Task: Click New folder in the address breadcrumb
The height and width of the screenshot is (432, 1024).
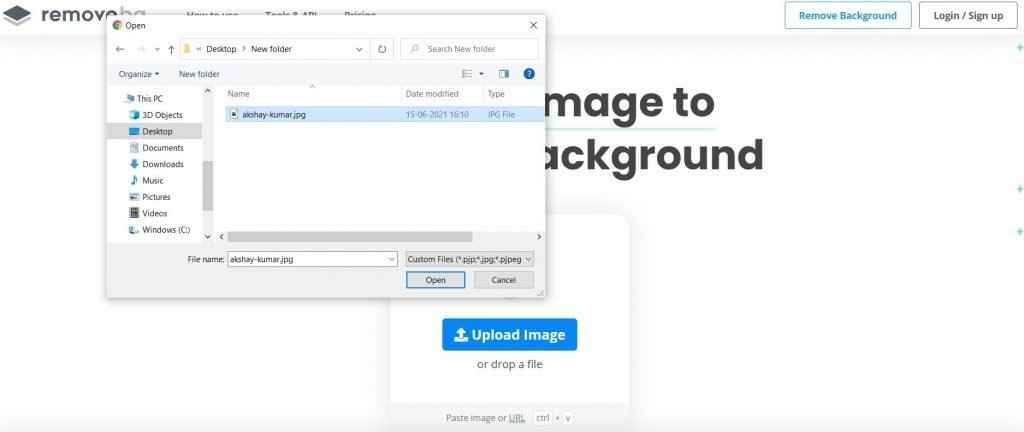Action: point(271,49)
